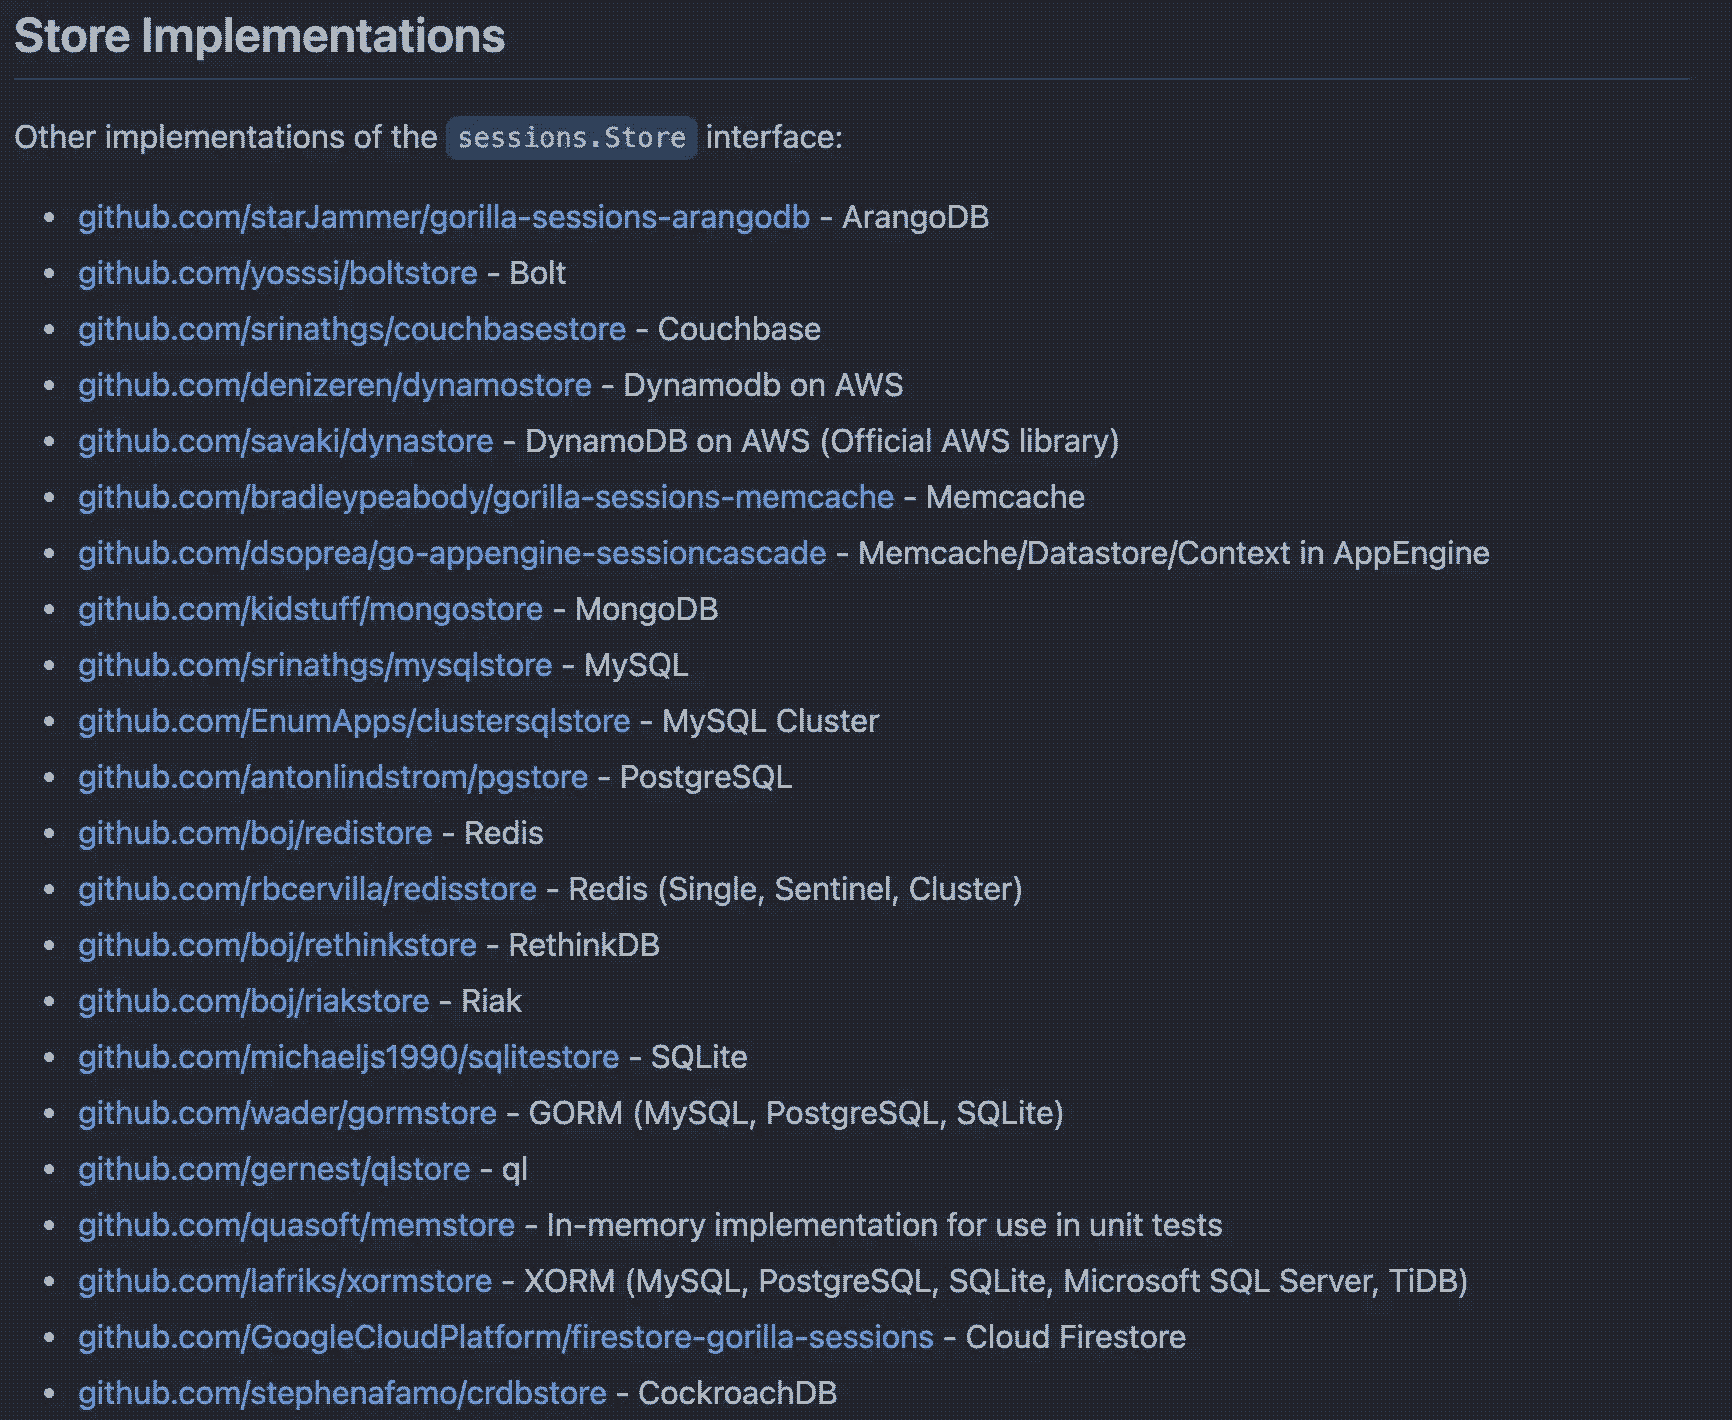Screen dimensions: 1732x1420
Task: Open dsoprea go-appengine-sessioncascade link
Action: [452, 553]
